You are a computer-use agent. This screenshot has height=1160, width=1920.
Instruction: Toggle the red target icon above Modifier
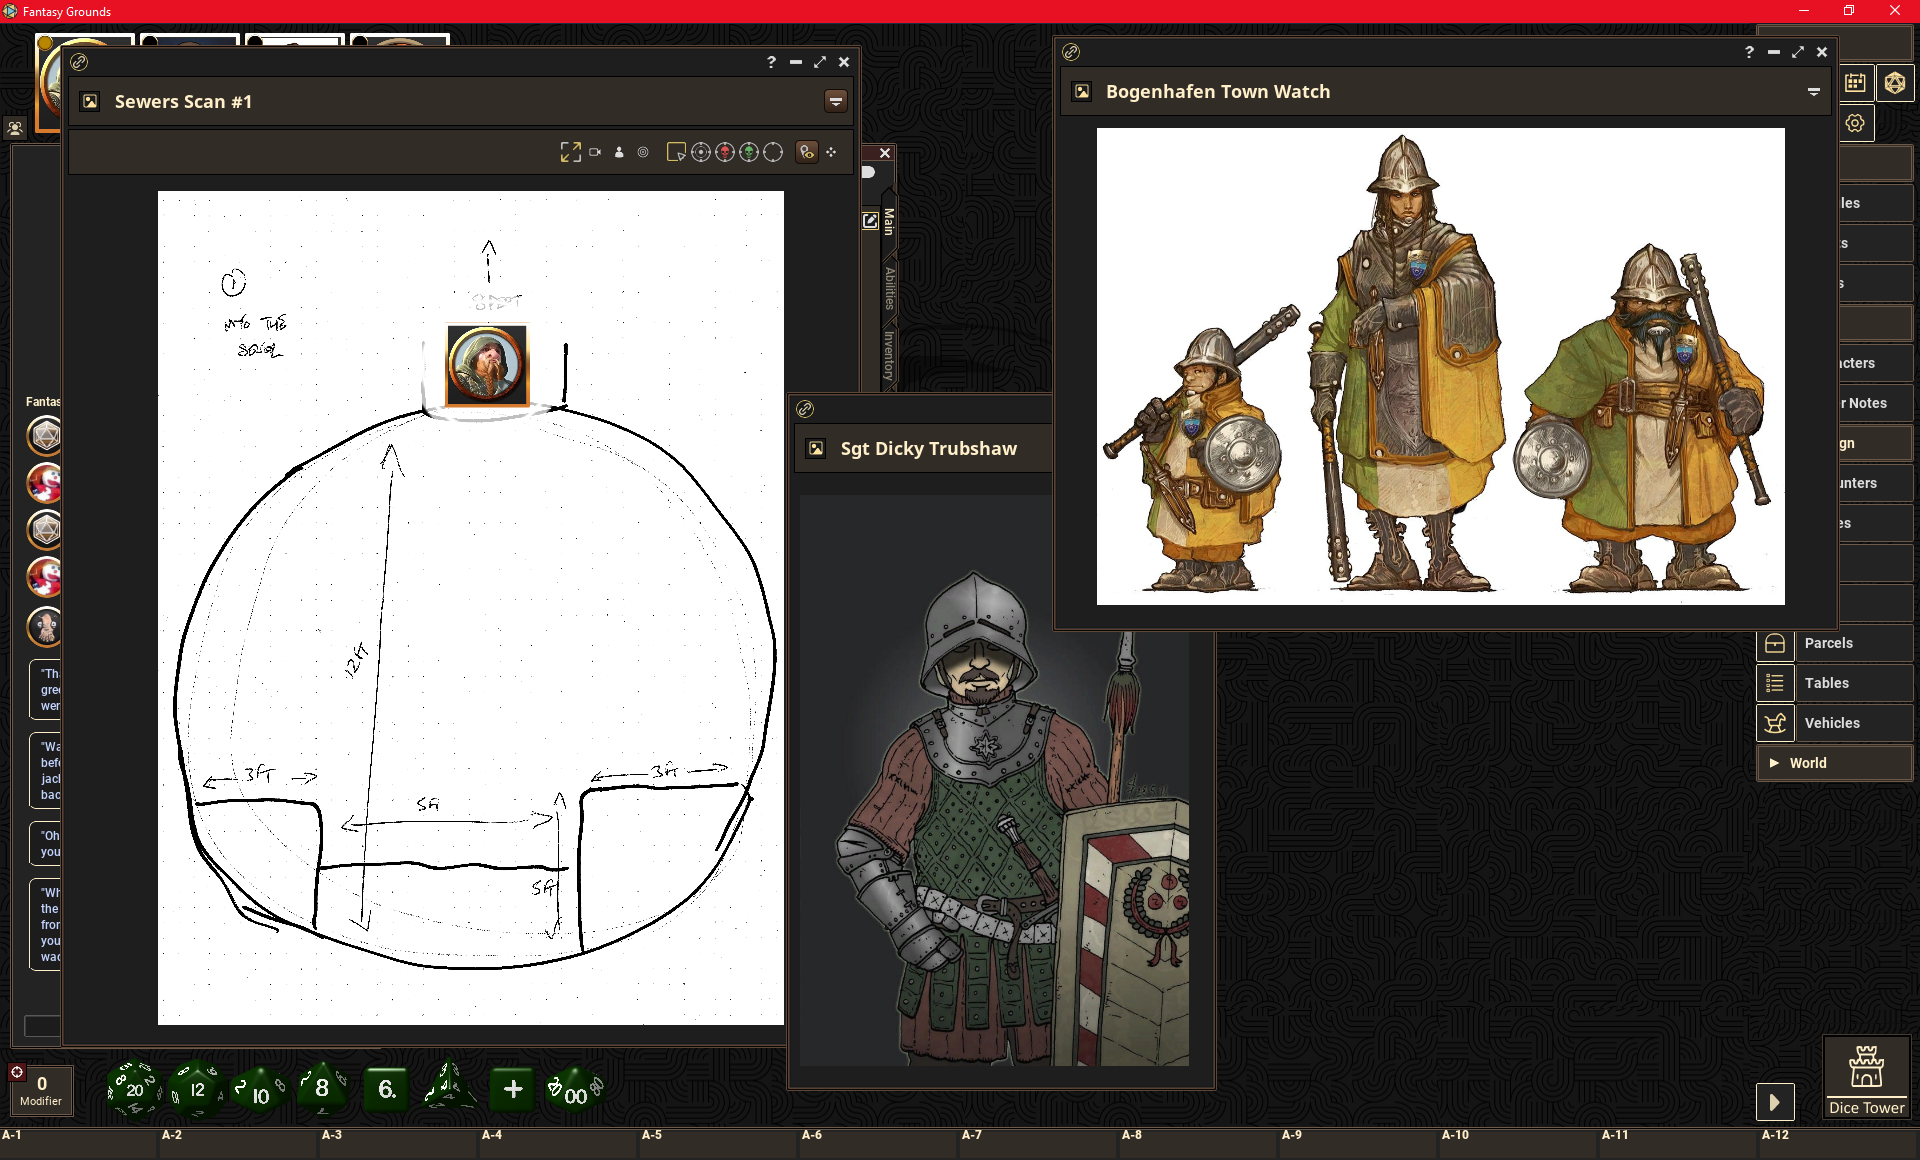click(17, 1072)
